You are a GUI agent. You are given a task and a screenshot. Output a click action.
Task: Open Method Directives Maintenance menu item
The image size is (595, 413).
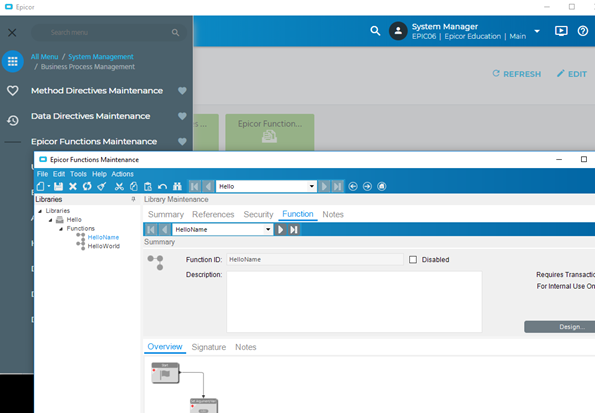pos(97,91)
